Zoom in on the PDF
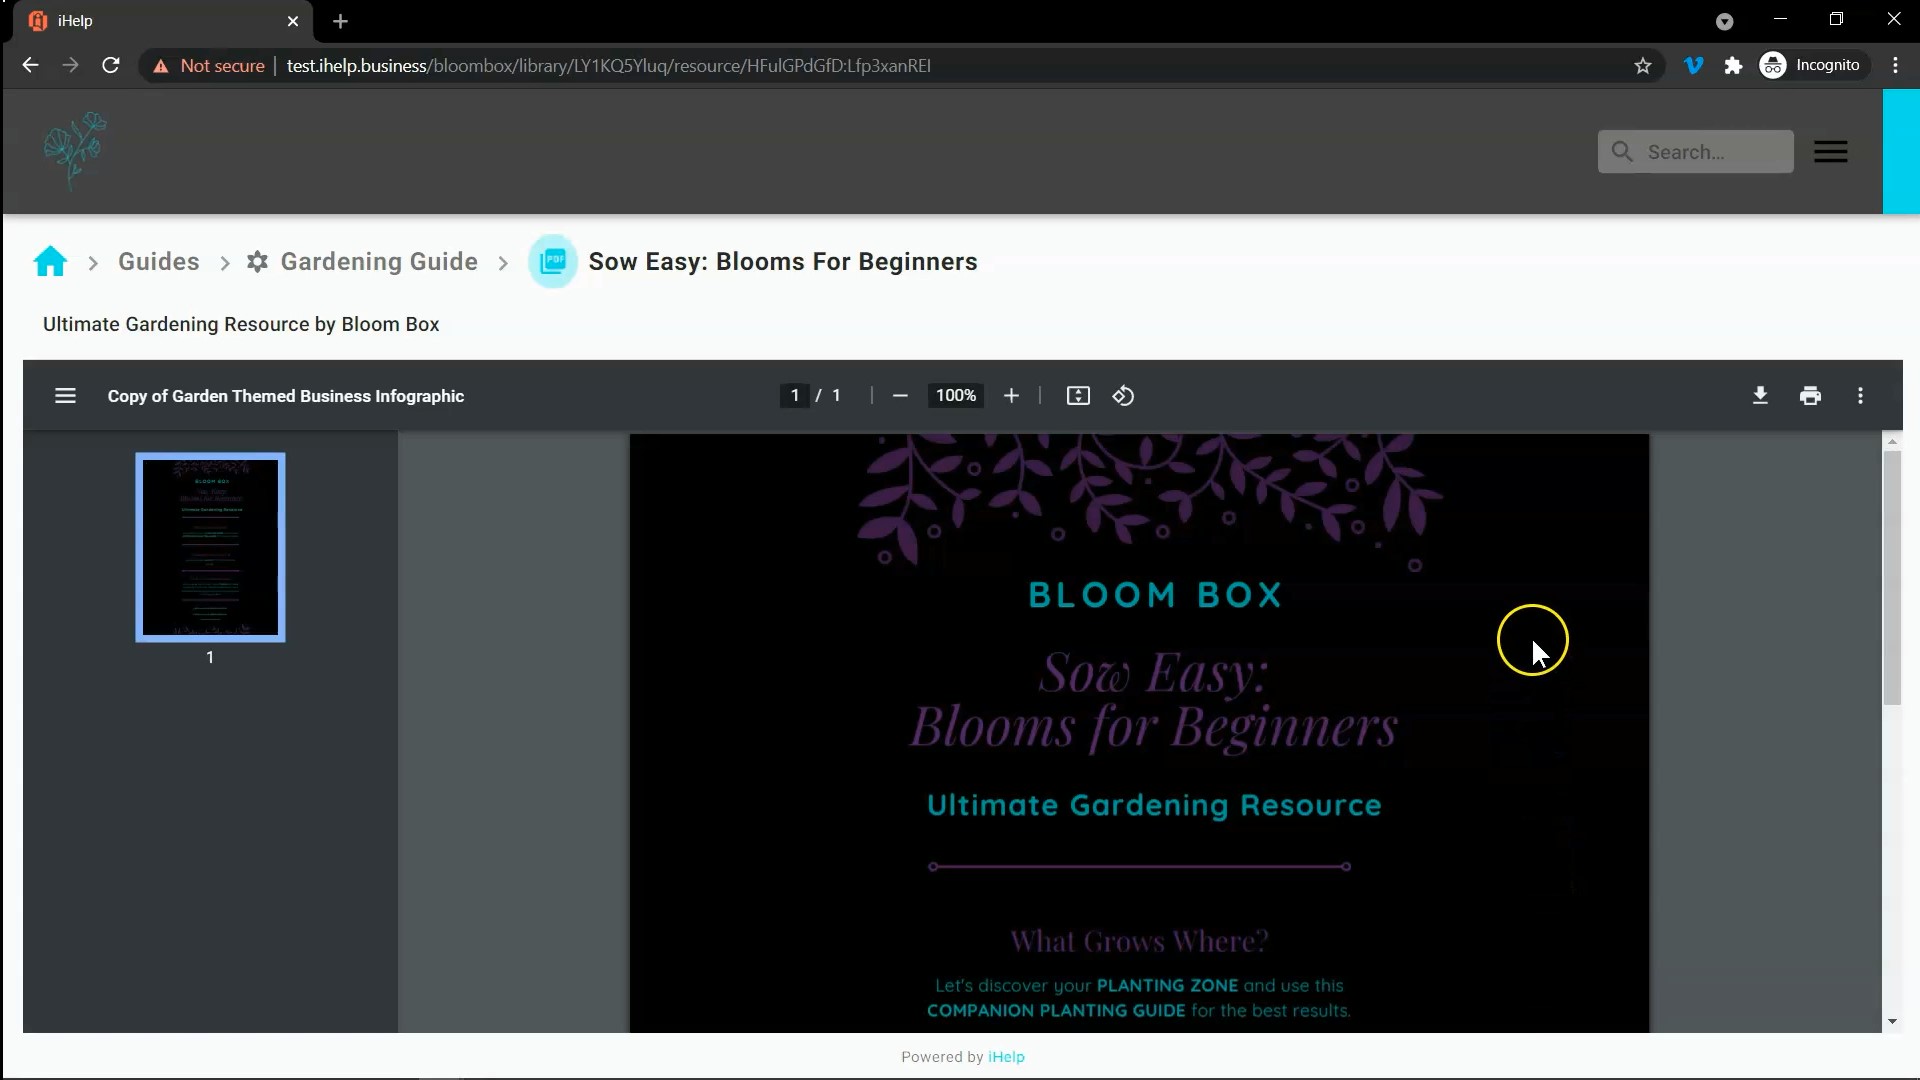The height and width of the screenshot is (1080, 1920). (1011, 396)
